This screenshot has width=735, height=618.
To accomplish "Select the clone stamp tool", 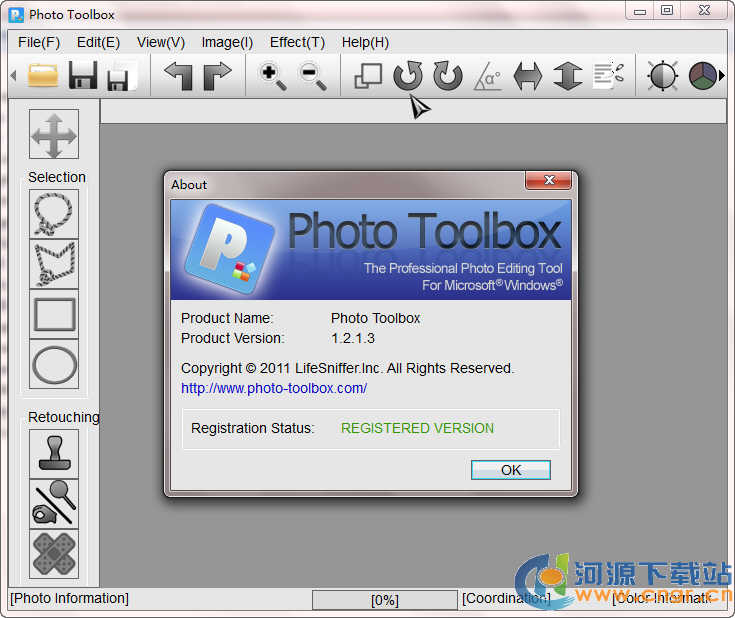I will pos(54,454).
